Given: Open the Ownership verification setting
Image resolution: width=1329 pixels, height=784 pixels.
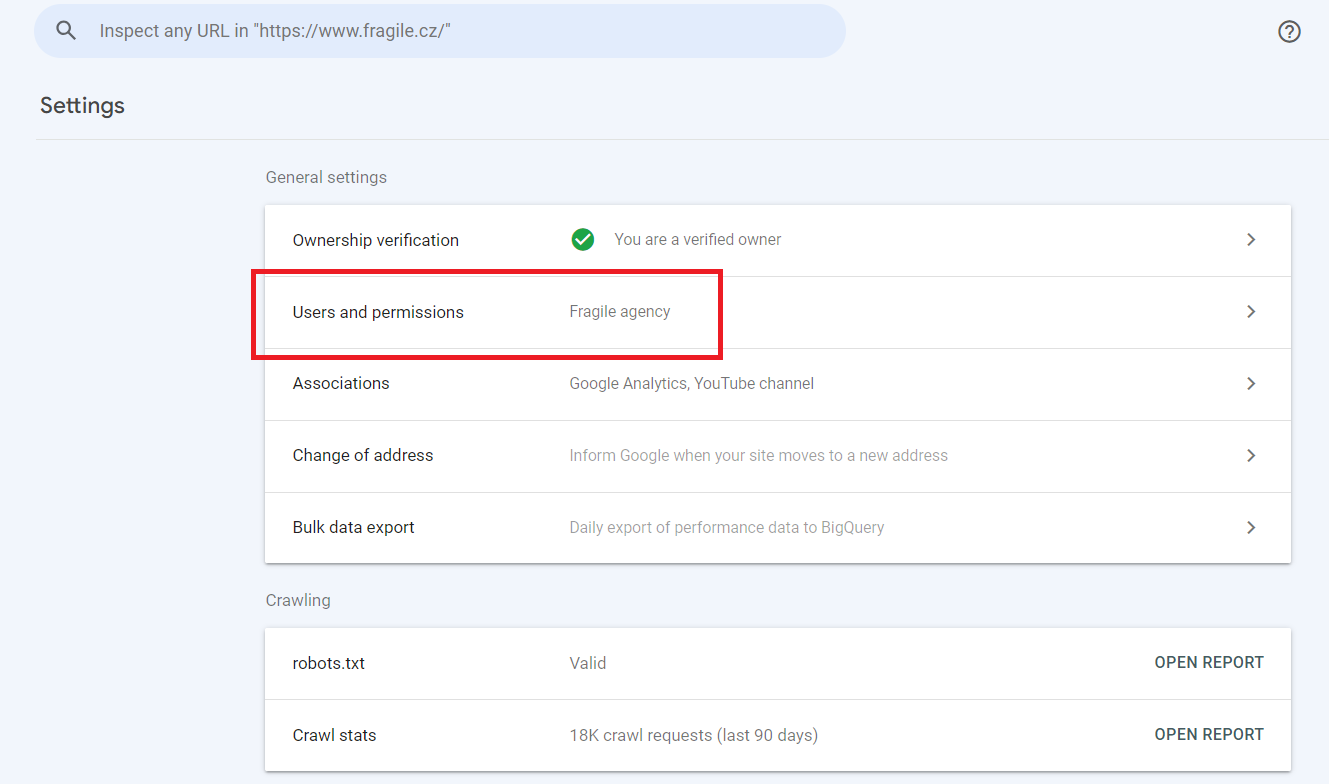Looking at the screenshot, I should [x=375, y=240].
